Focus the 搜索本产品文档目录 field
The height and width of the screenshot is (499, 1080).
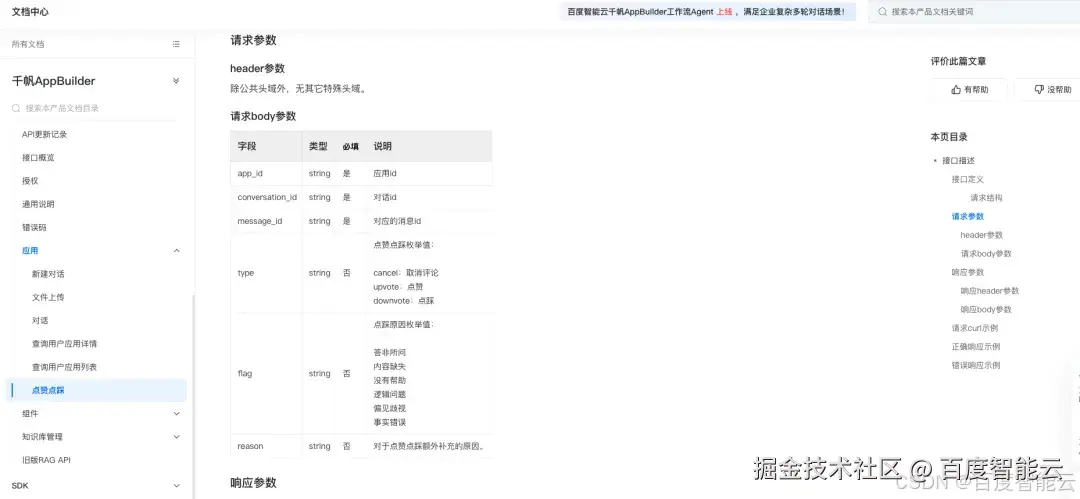(x=94, y=108)
